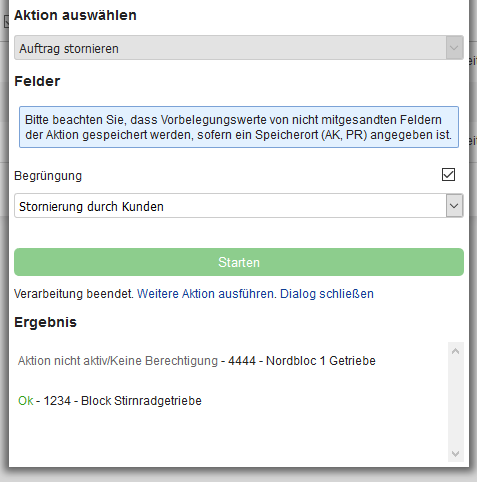
Task: Click the Begründung field label
Action: [48, 176]
